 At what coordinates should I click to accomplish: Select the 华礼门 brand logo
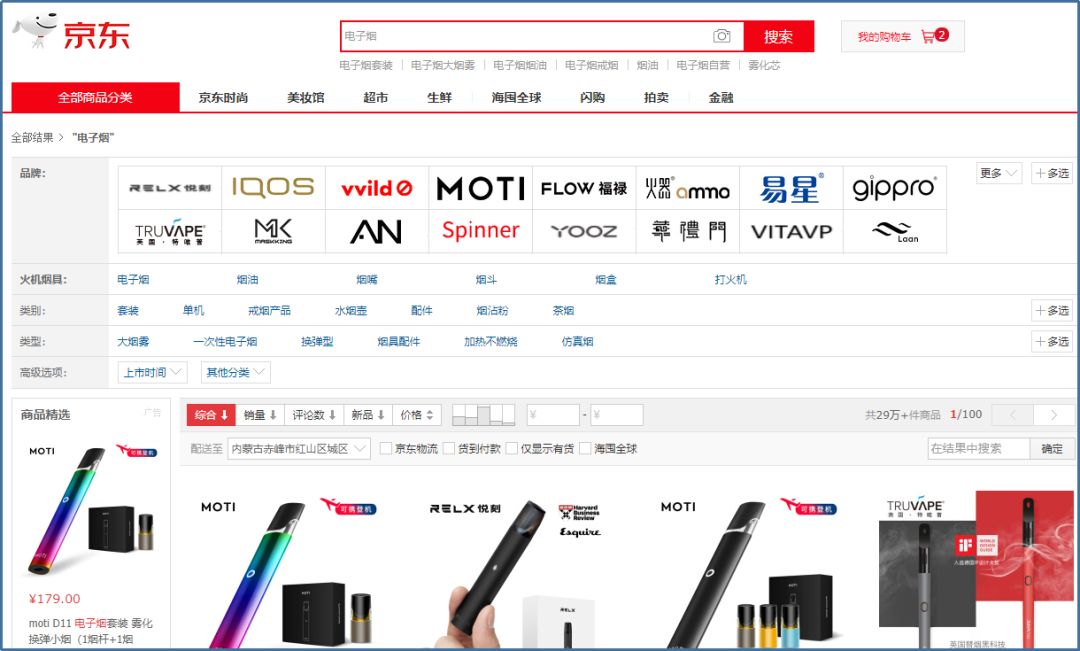click(687, 231)
